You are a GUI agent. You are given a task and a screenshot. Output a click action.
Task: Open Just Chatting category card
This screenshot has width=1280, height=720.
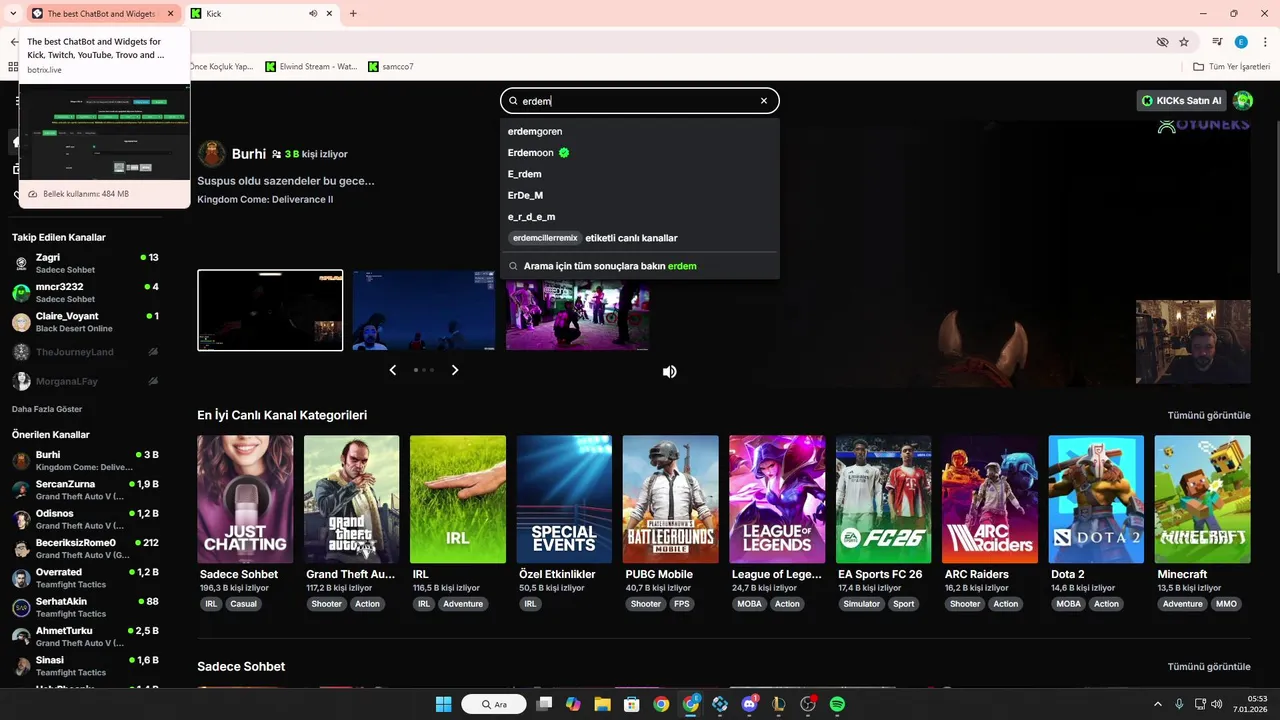[245, 499]
